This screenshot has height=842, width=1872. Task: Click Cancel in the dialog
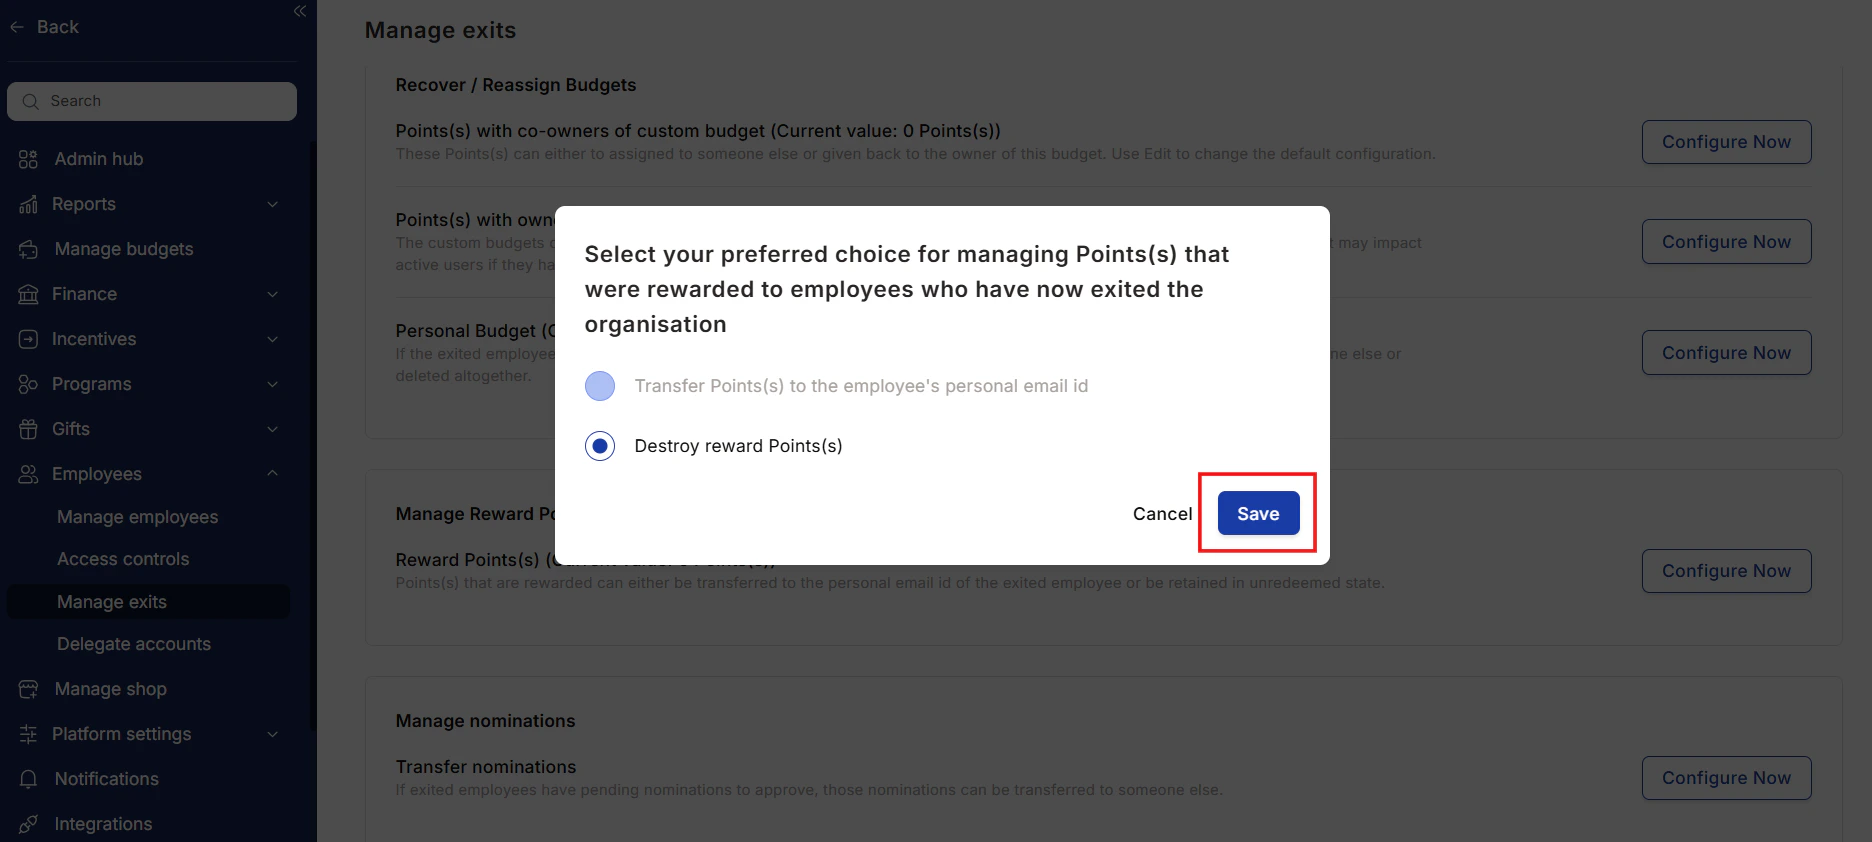tap(1162, 513)
